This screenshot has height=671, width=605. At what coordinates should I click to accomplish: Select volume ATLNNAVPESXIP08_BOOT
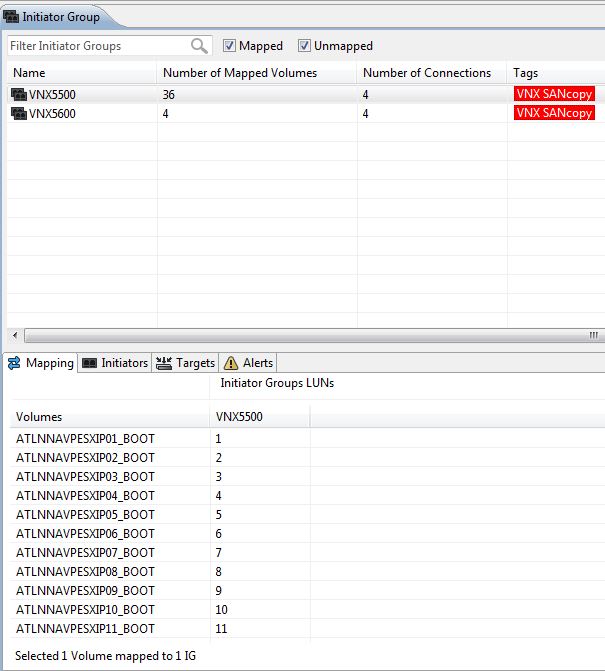85,572
